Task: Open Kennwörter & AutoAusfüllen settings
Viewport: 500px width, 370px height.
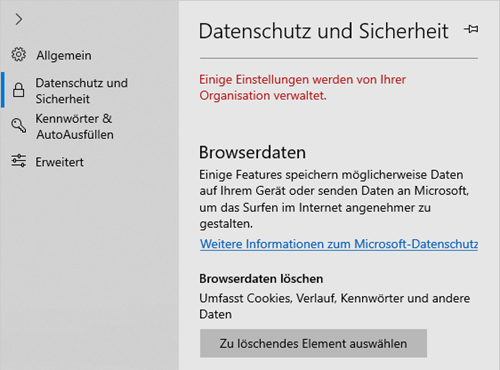Action: [x=75, y=126]
